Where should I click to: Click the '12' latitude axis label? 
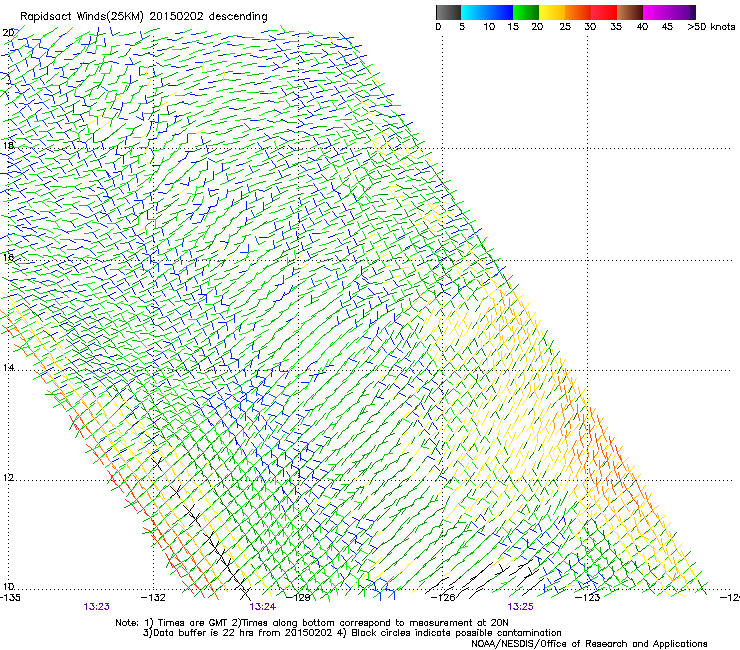pos(8,478)
